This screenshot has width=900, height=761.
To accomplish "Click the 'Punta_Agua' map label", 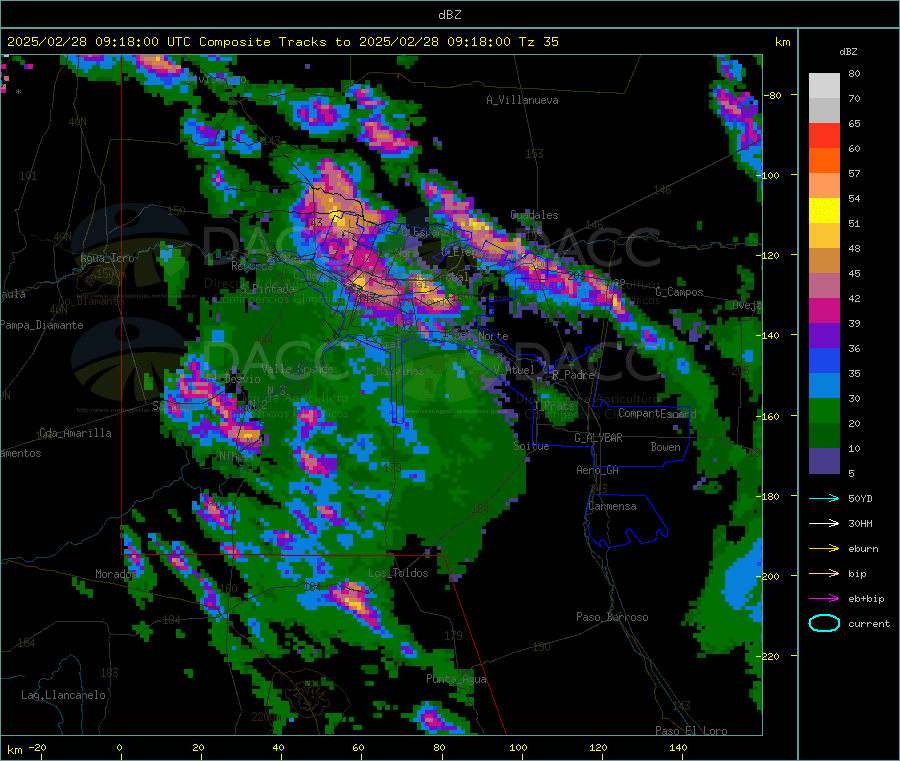I will 456,679.
